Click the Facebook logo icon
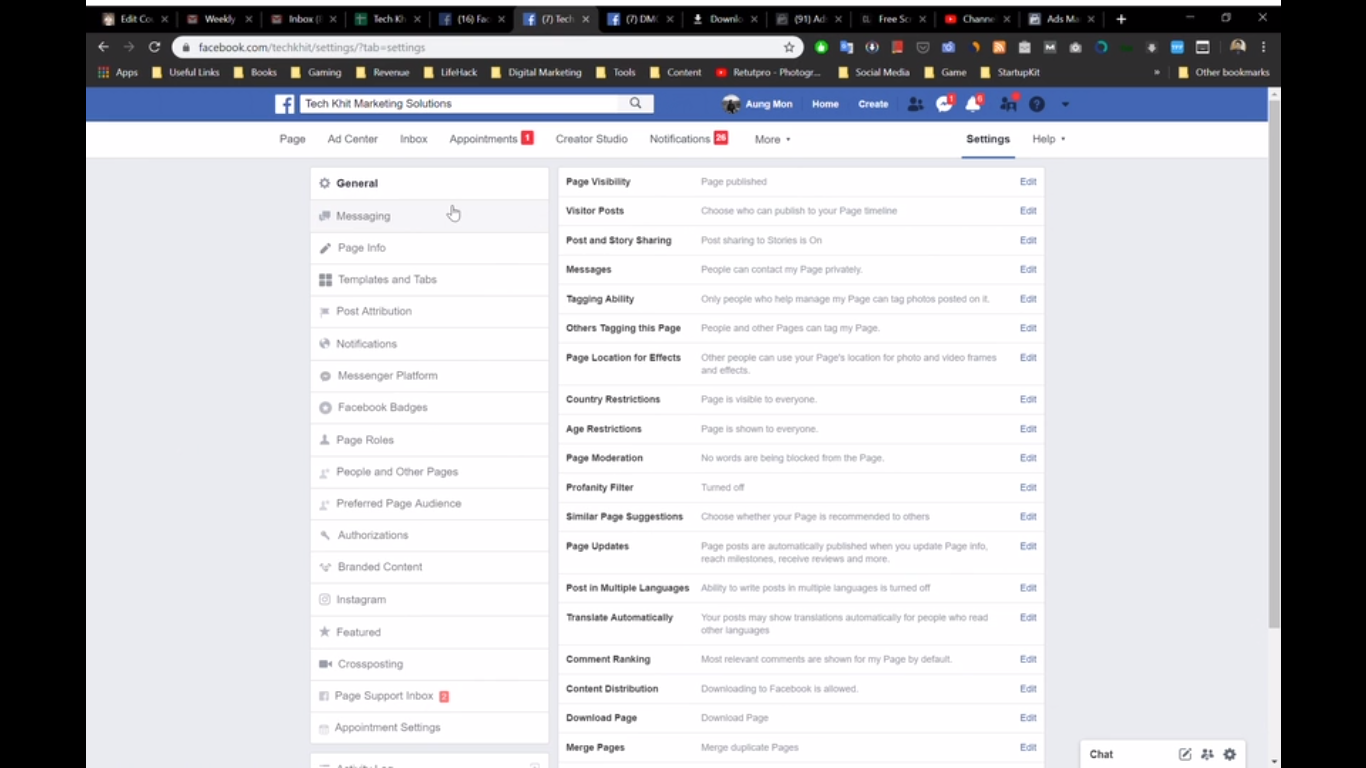This screenshot has height=768, width=1366. pyautogui.click(x=285, y=104)
